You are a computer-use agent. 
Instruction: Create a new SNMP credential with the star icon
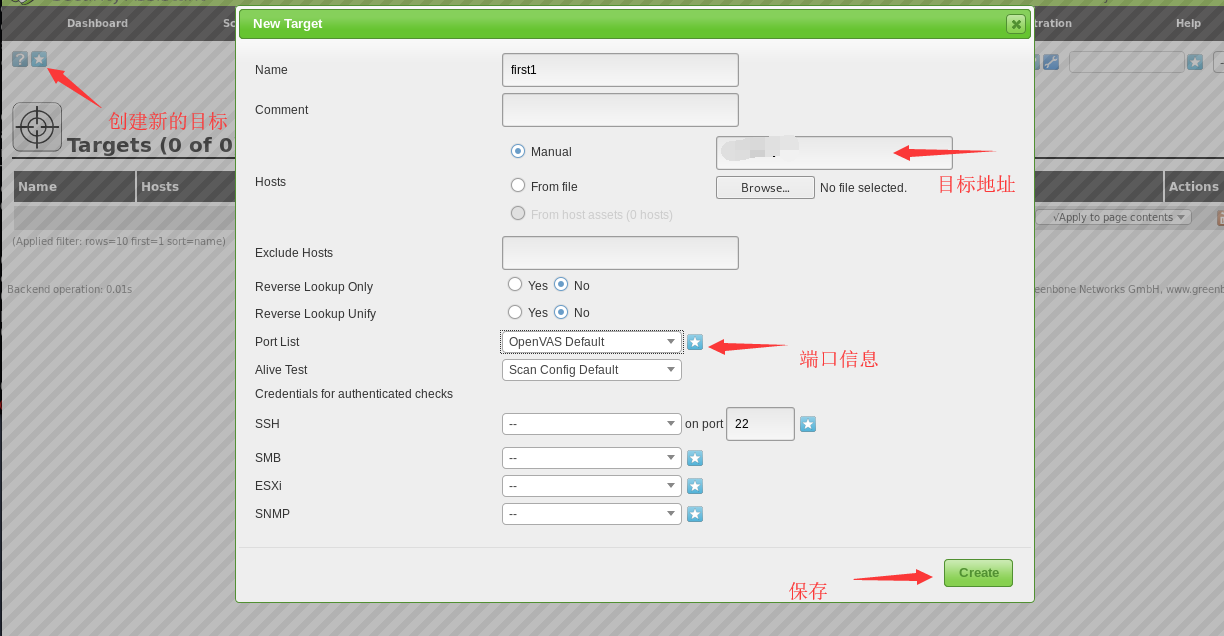[x=695, y=514]
